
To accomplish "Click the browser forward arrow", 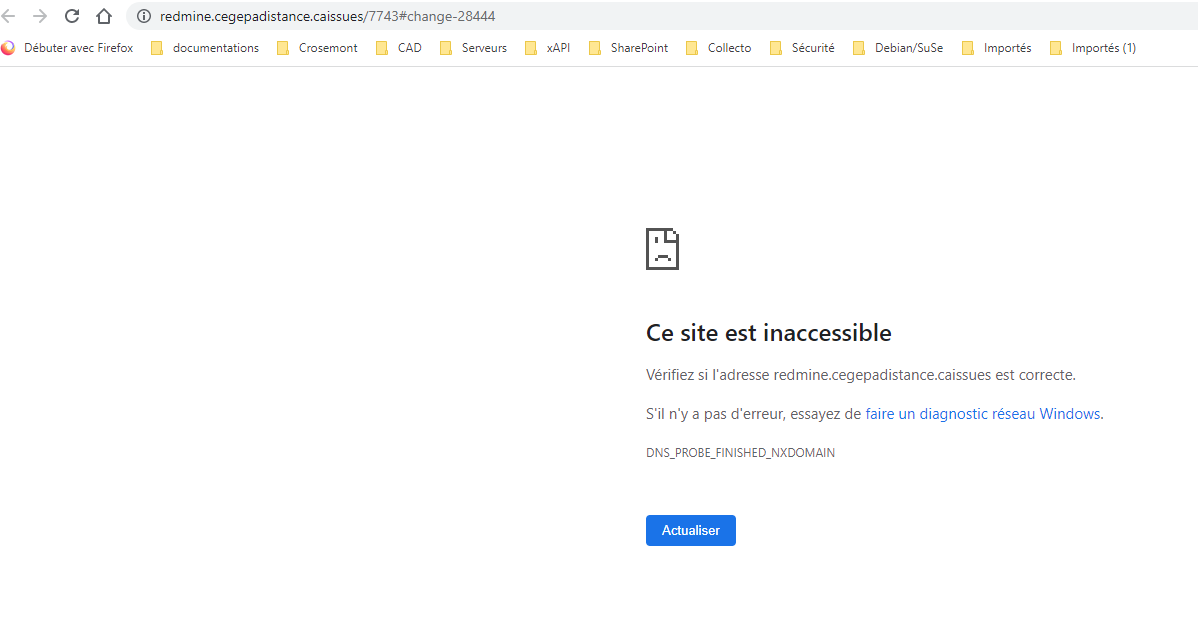I will click(40, 16).
